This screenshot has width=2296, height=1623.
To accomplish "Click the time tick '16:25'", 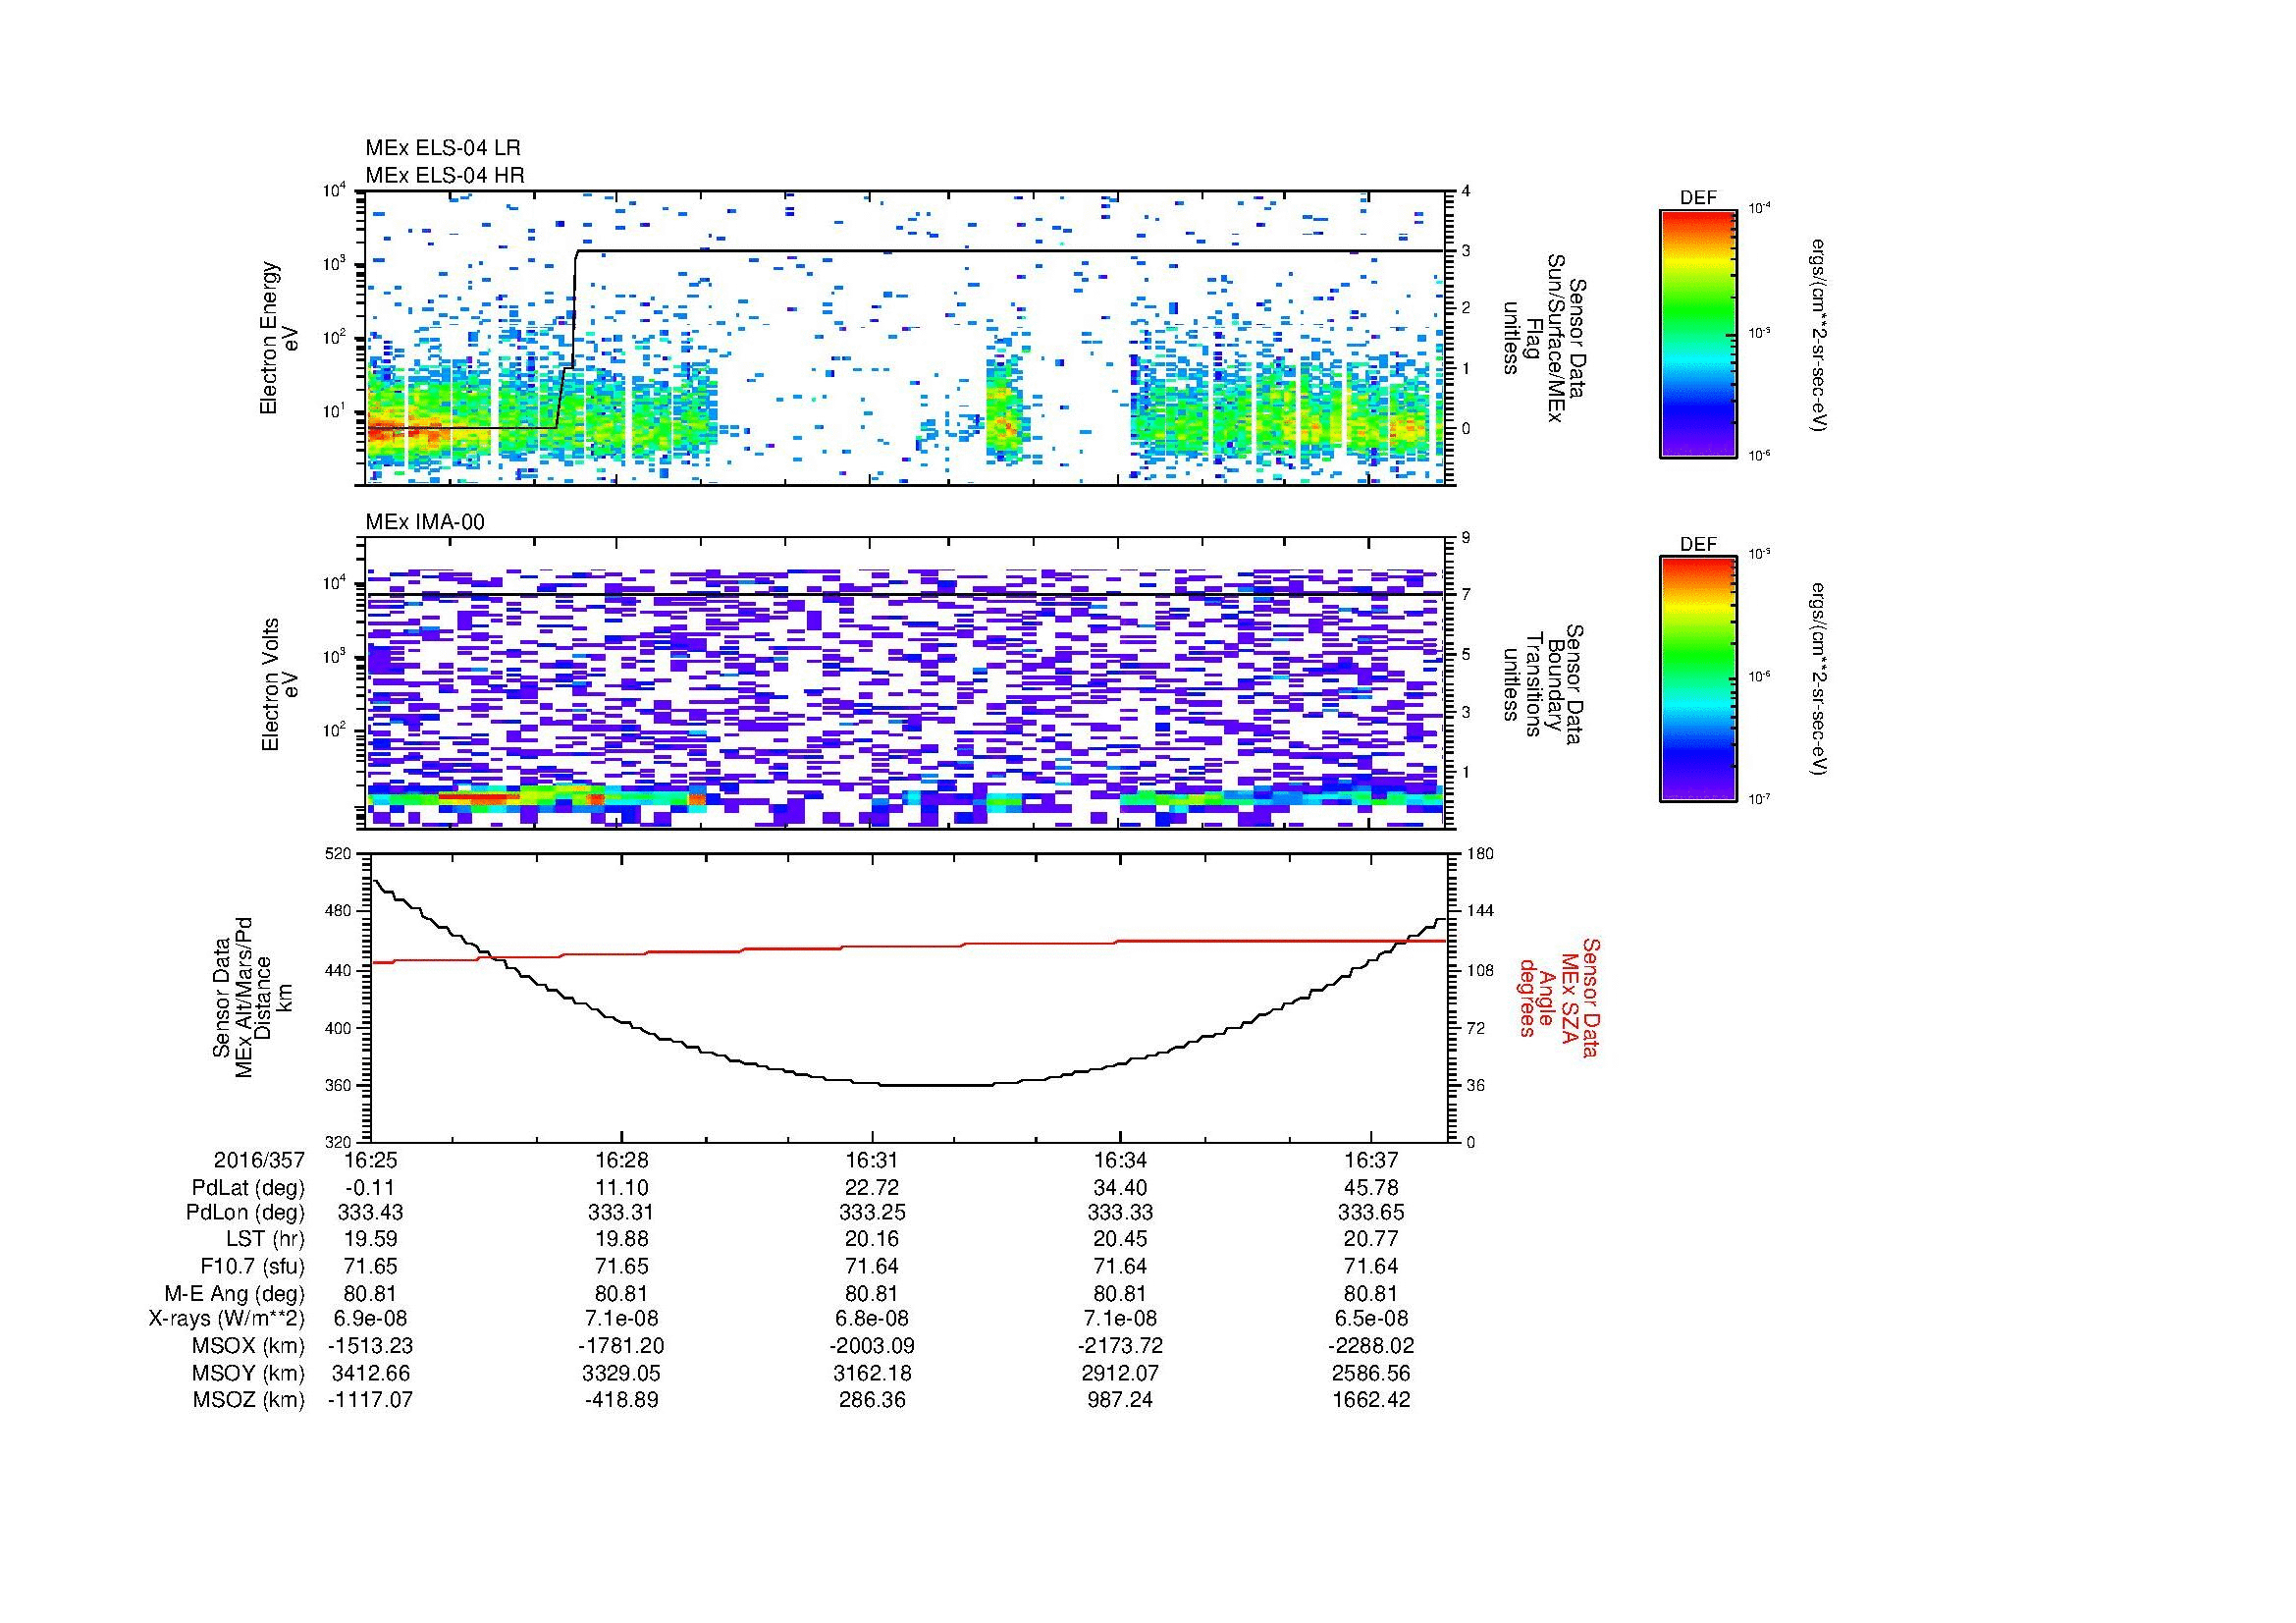I will pos(370,1161).
